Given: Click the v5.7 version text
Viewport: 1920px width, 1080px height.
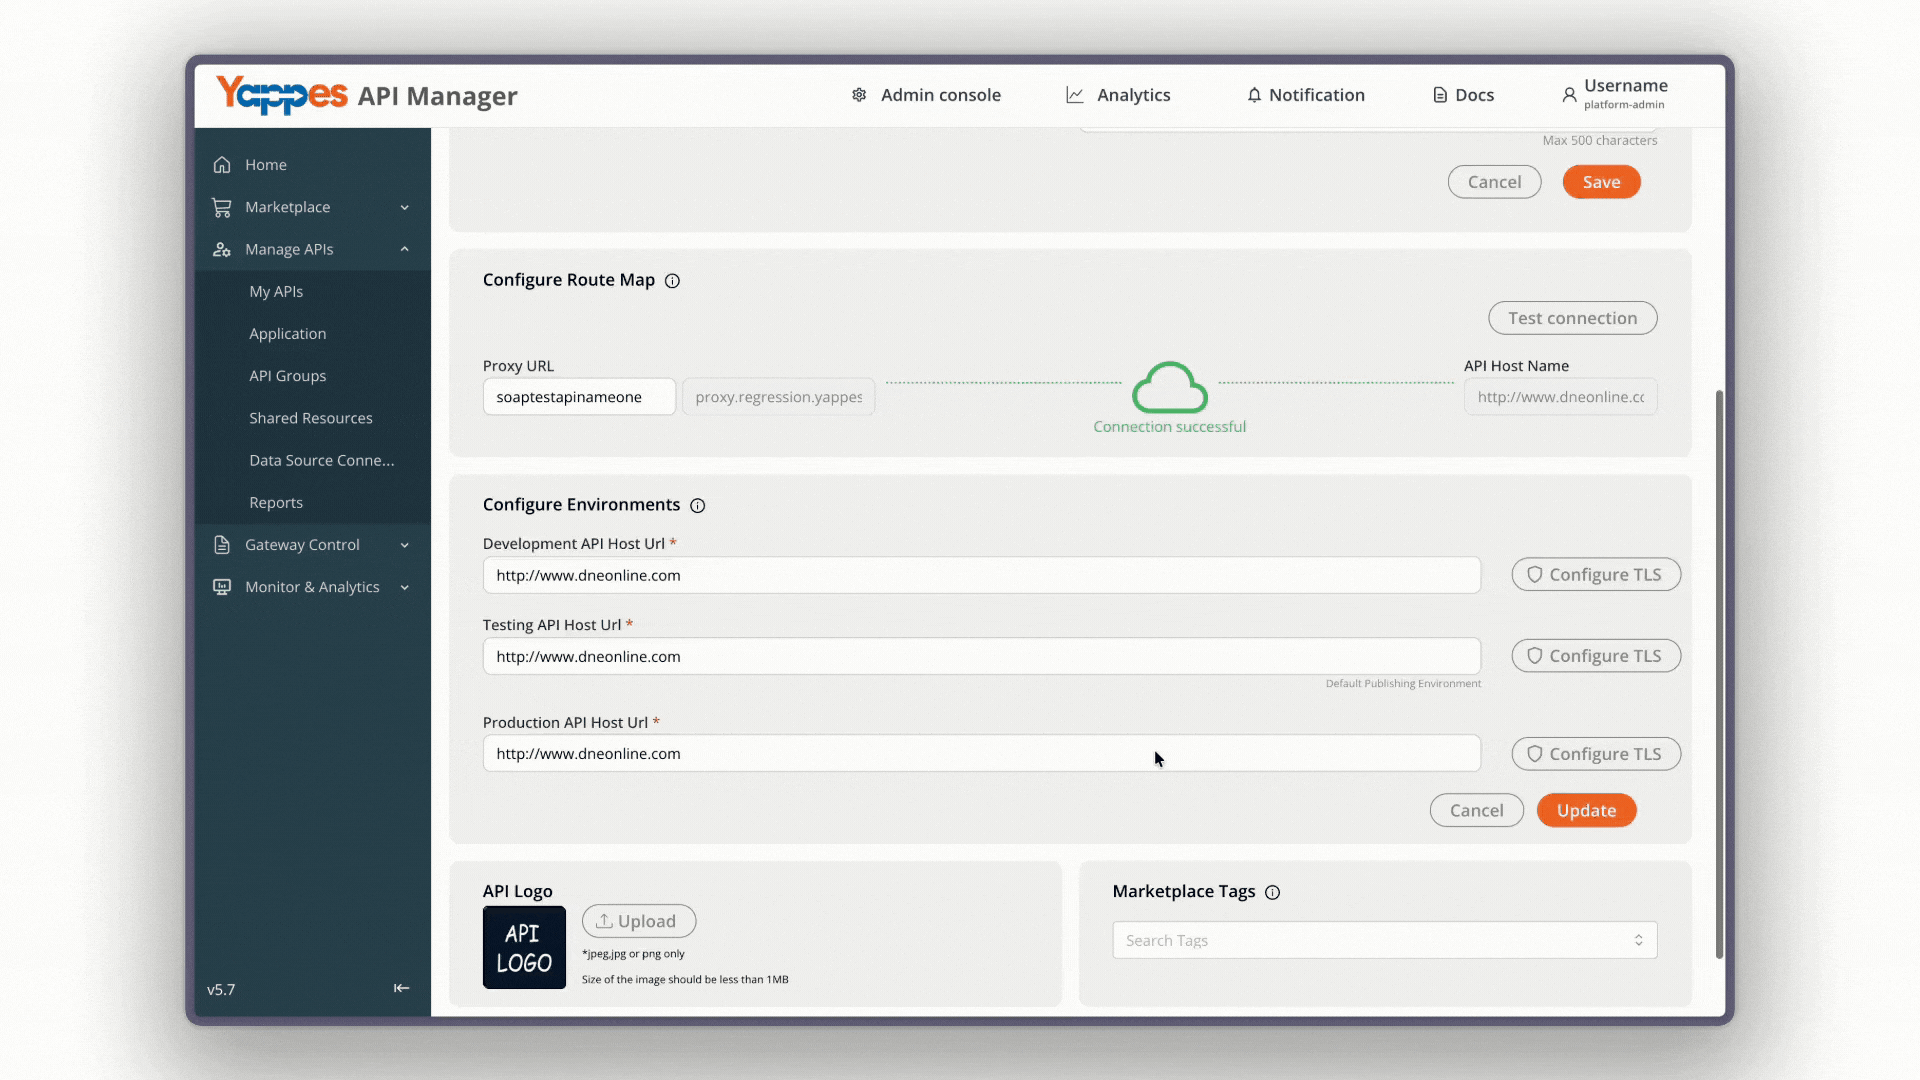Looking at the screenshot, I should [x=221, y=990].
